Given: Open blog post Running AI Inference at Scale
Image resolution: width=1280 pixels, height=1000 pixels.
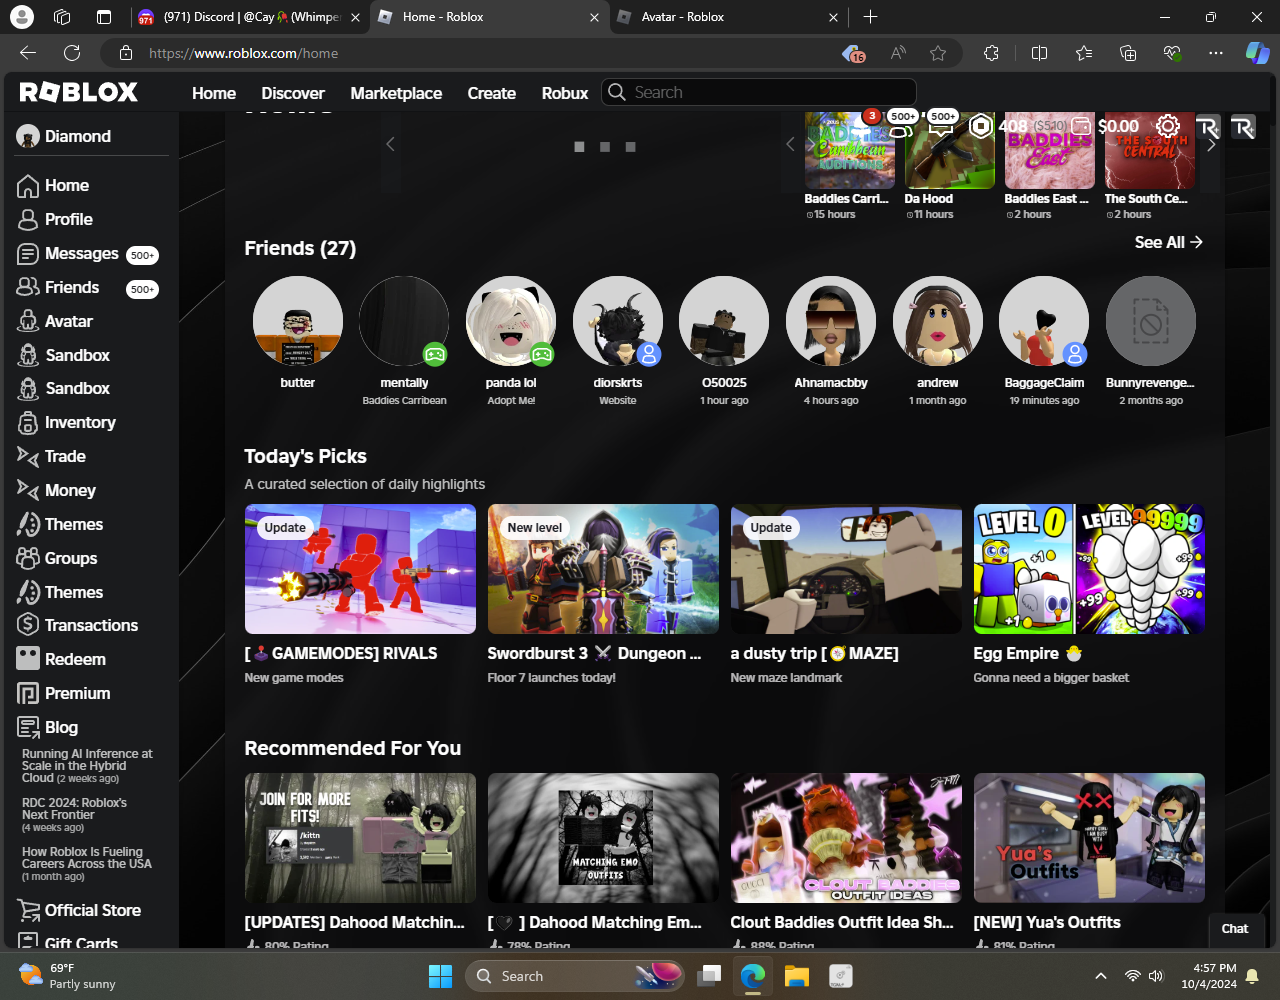Looking at the screenshot, I should point(87,766).
